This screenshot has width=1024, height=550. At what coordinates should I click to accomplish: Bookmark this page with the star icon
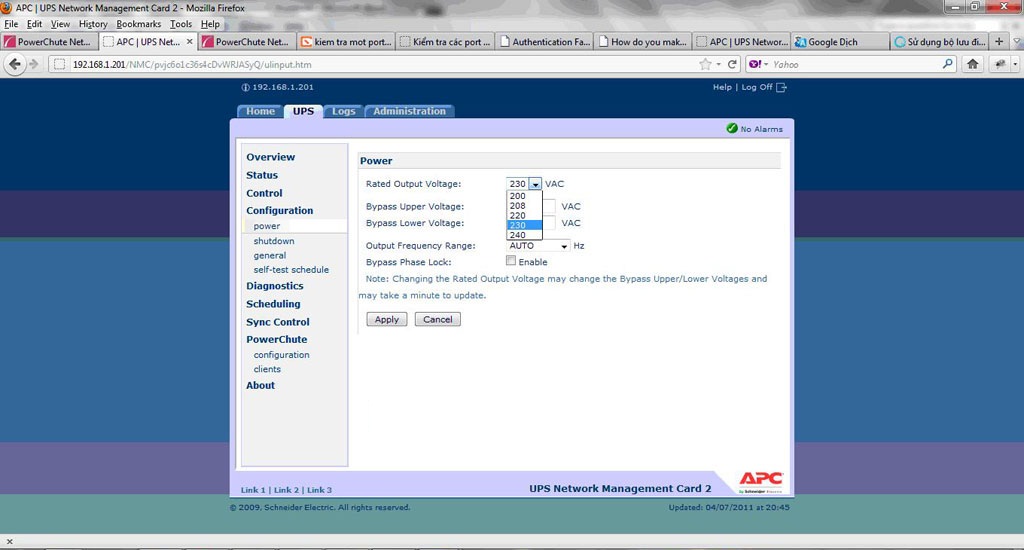705,64
